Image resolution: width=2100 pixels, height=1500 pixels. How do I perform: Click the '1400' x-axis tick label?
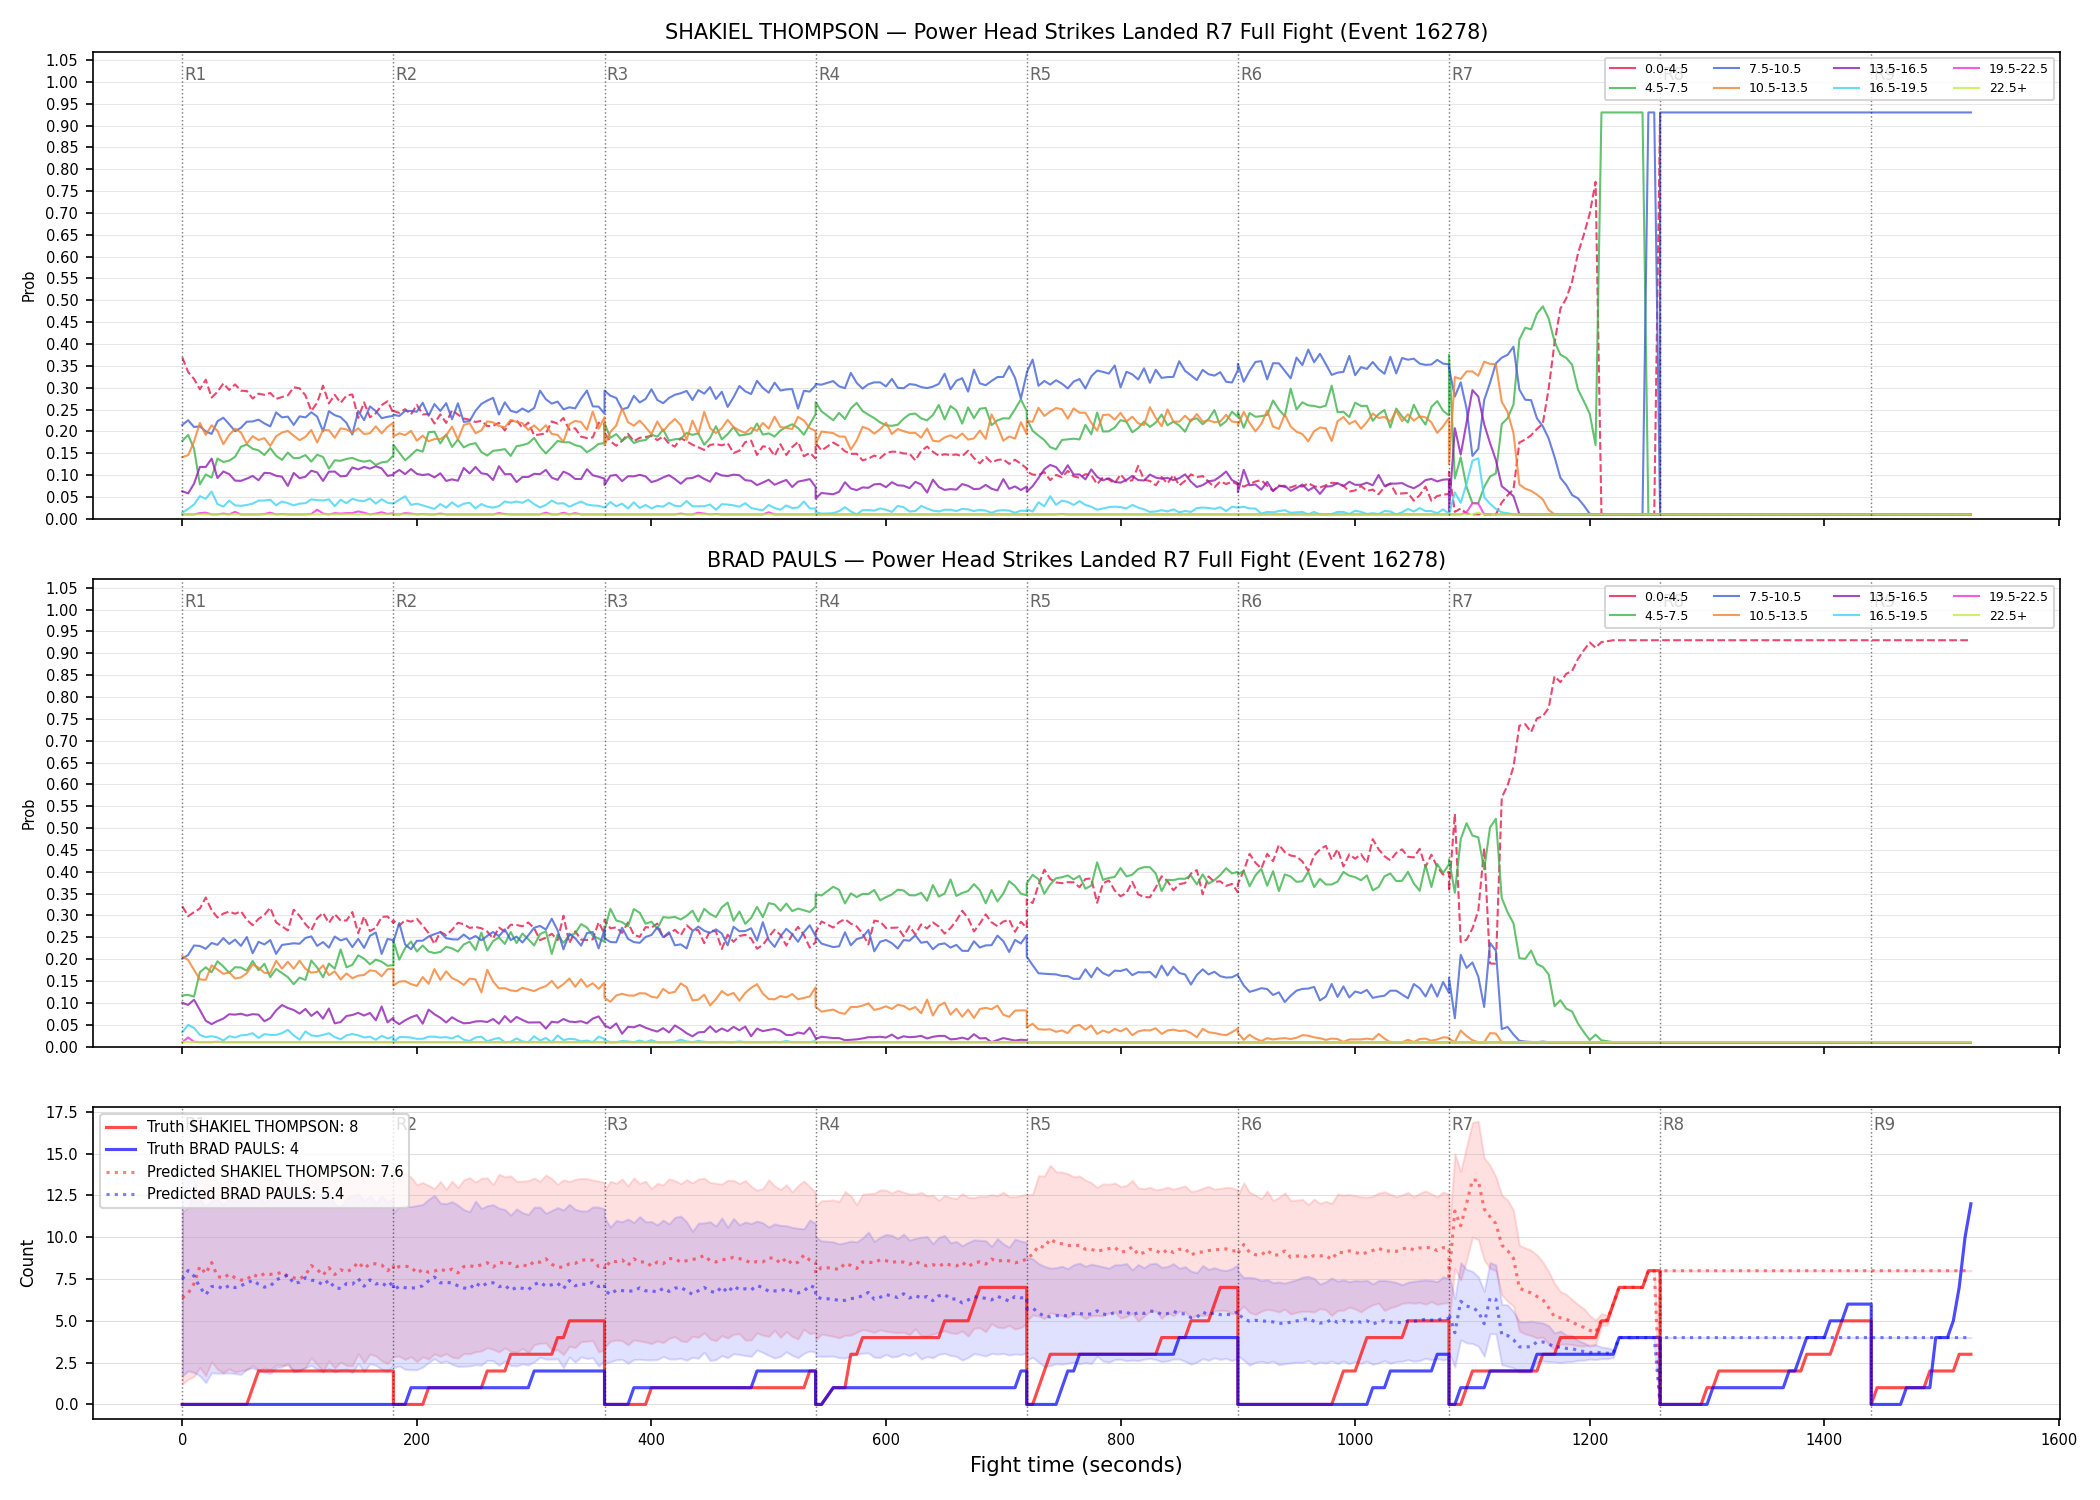[1824, 1440]
